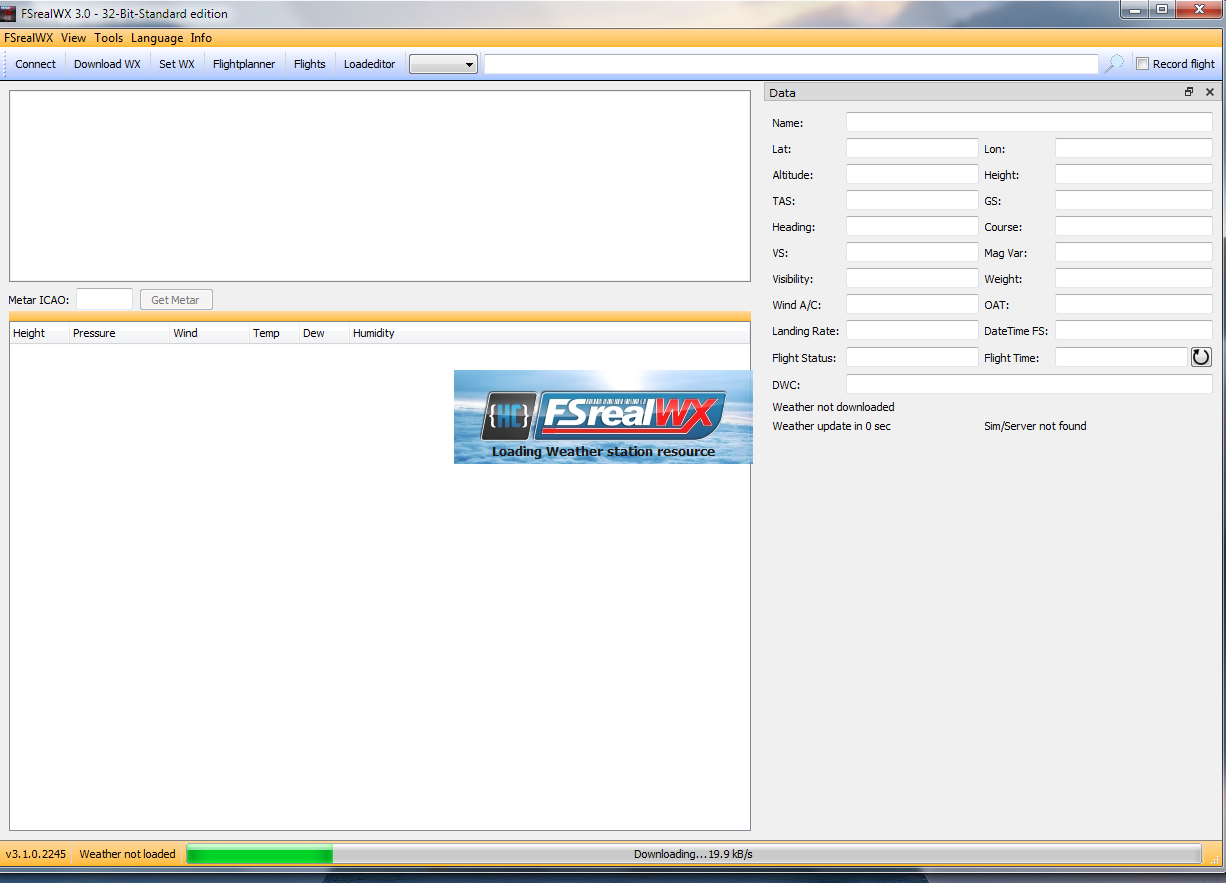Viewport: 1226px width, 883px height.
Task: Click the 'Weather not loaded' status text
Action: tap(128, 854)
